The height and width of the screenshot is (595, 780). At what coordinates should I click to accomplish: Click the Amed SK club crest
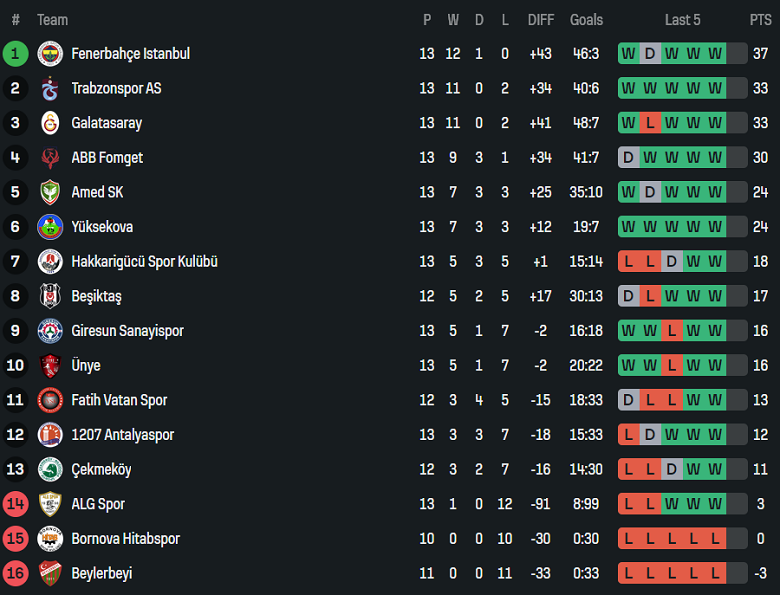(x=50, y=192)
